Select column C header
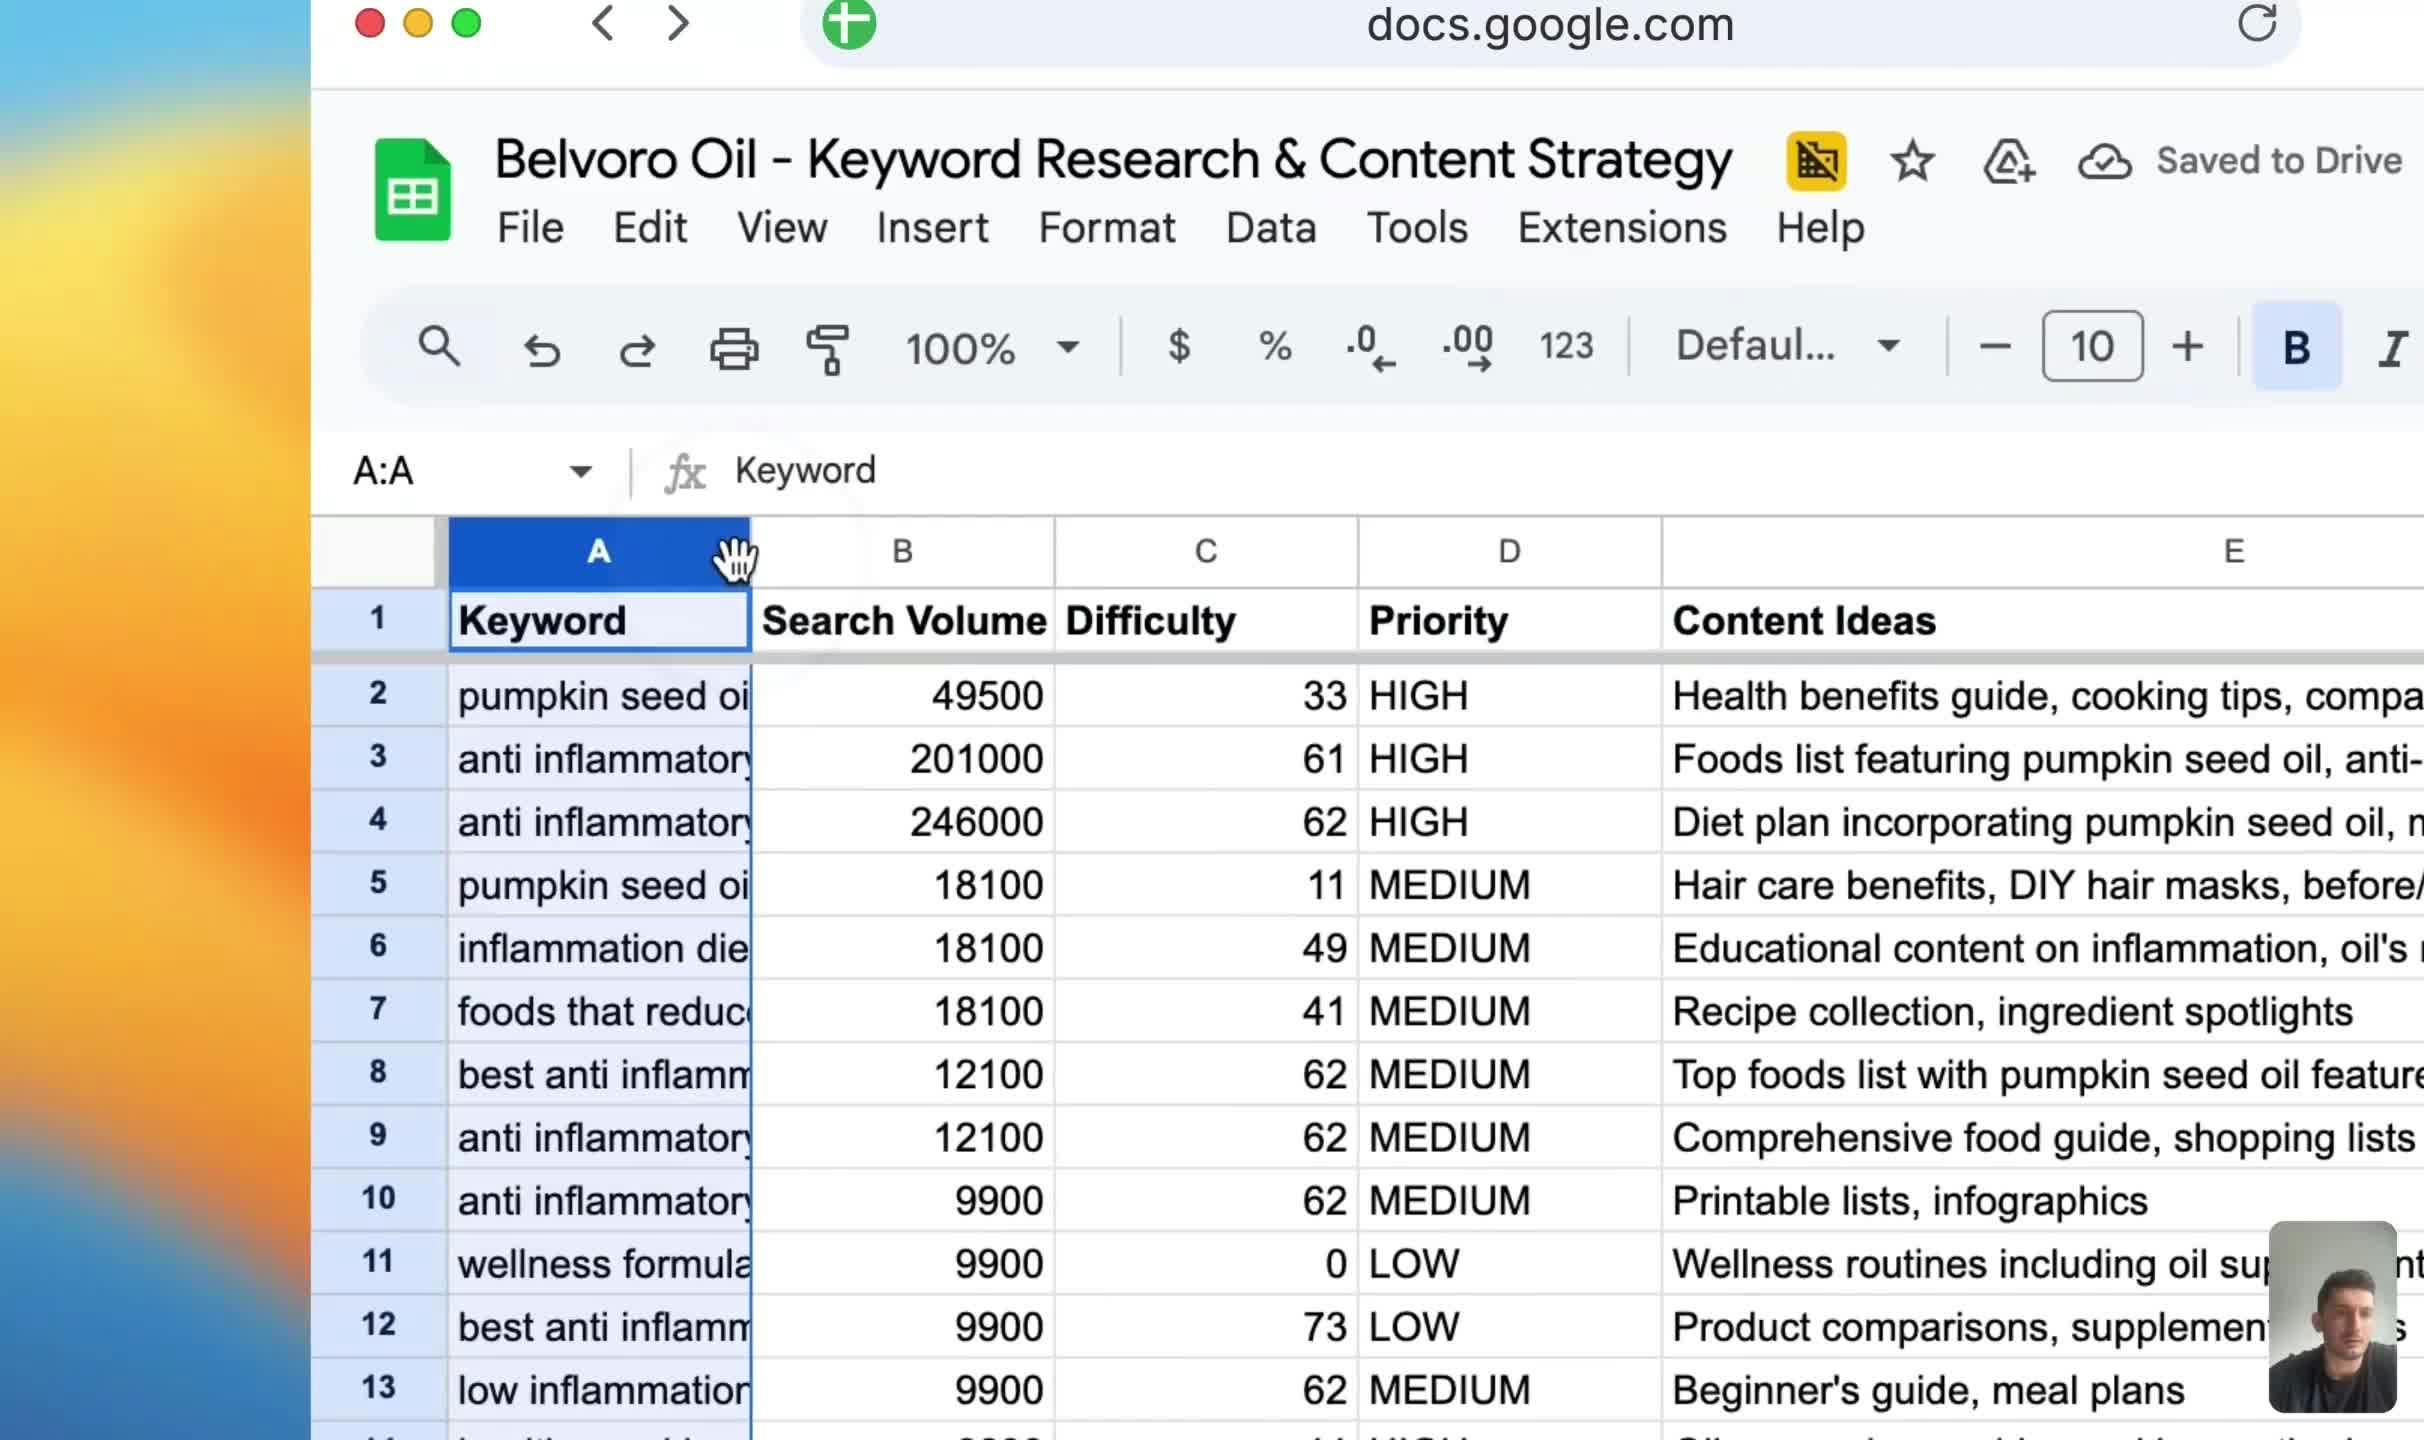The height and width of the screenshot is (1440, 2424). 1206,552
